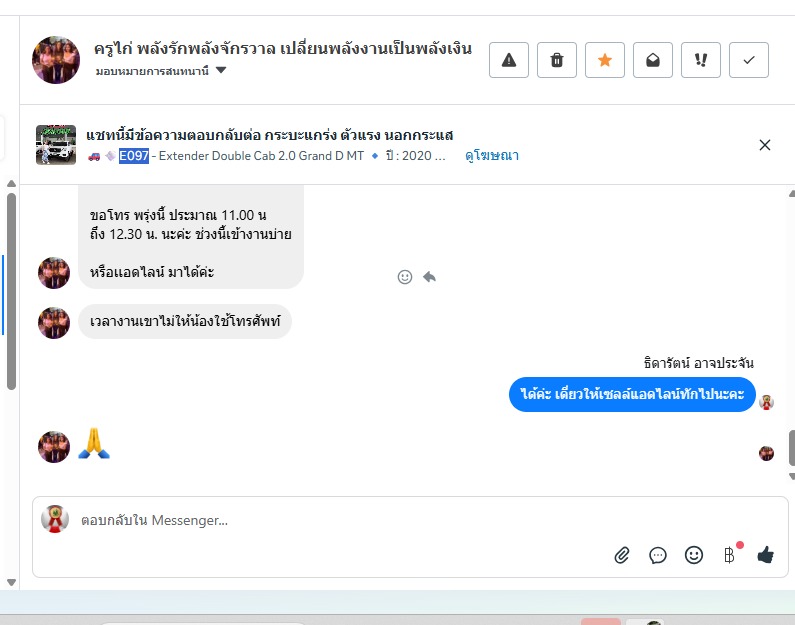Open emoji picker in message composer
This screenshot has height=625, width=795.
point(694,555)
